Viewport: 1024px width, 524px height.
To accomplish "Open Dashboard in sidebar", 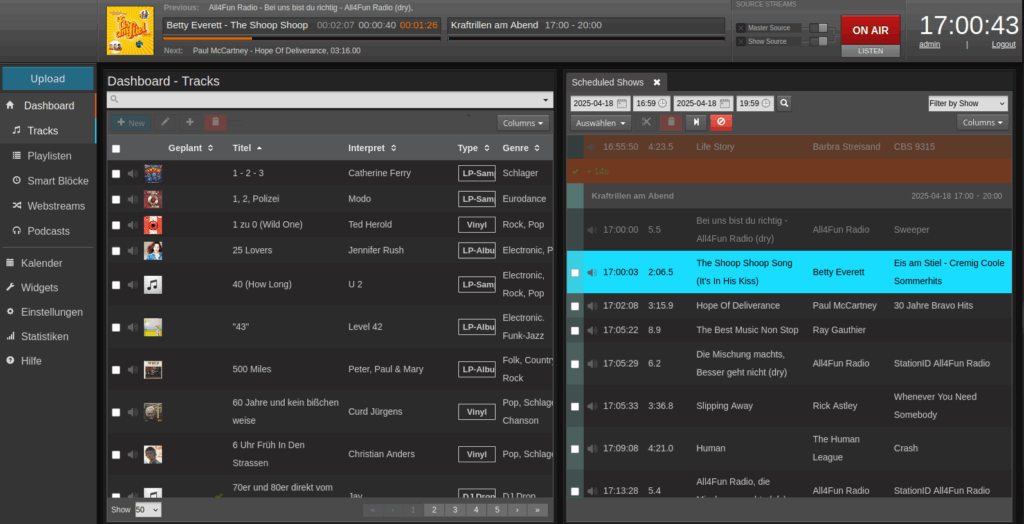I will click(x=48, y=105).
